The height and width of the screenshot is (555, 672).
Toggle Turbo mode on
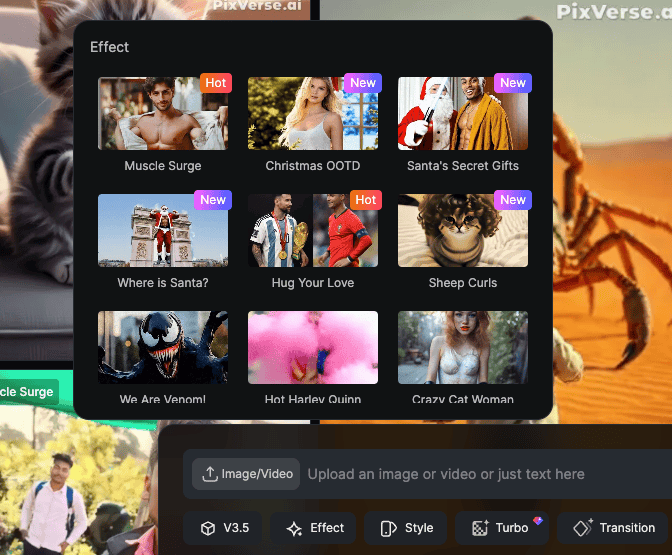[501, 528]
